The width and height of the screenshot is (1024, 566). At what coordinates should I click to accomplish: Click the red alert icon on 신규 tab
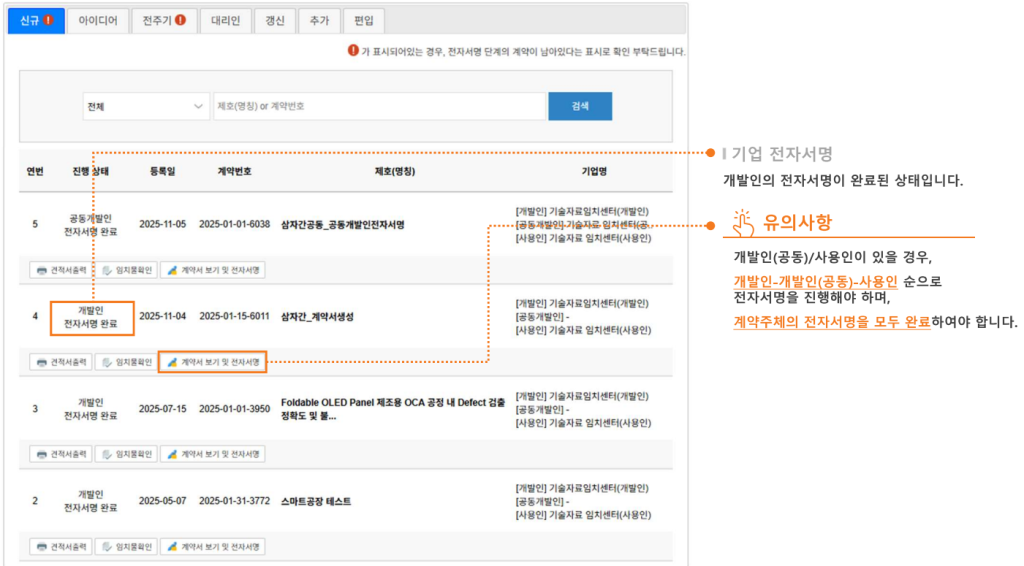(49, 20)
